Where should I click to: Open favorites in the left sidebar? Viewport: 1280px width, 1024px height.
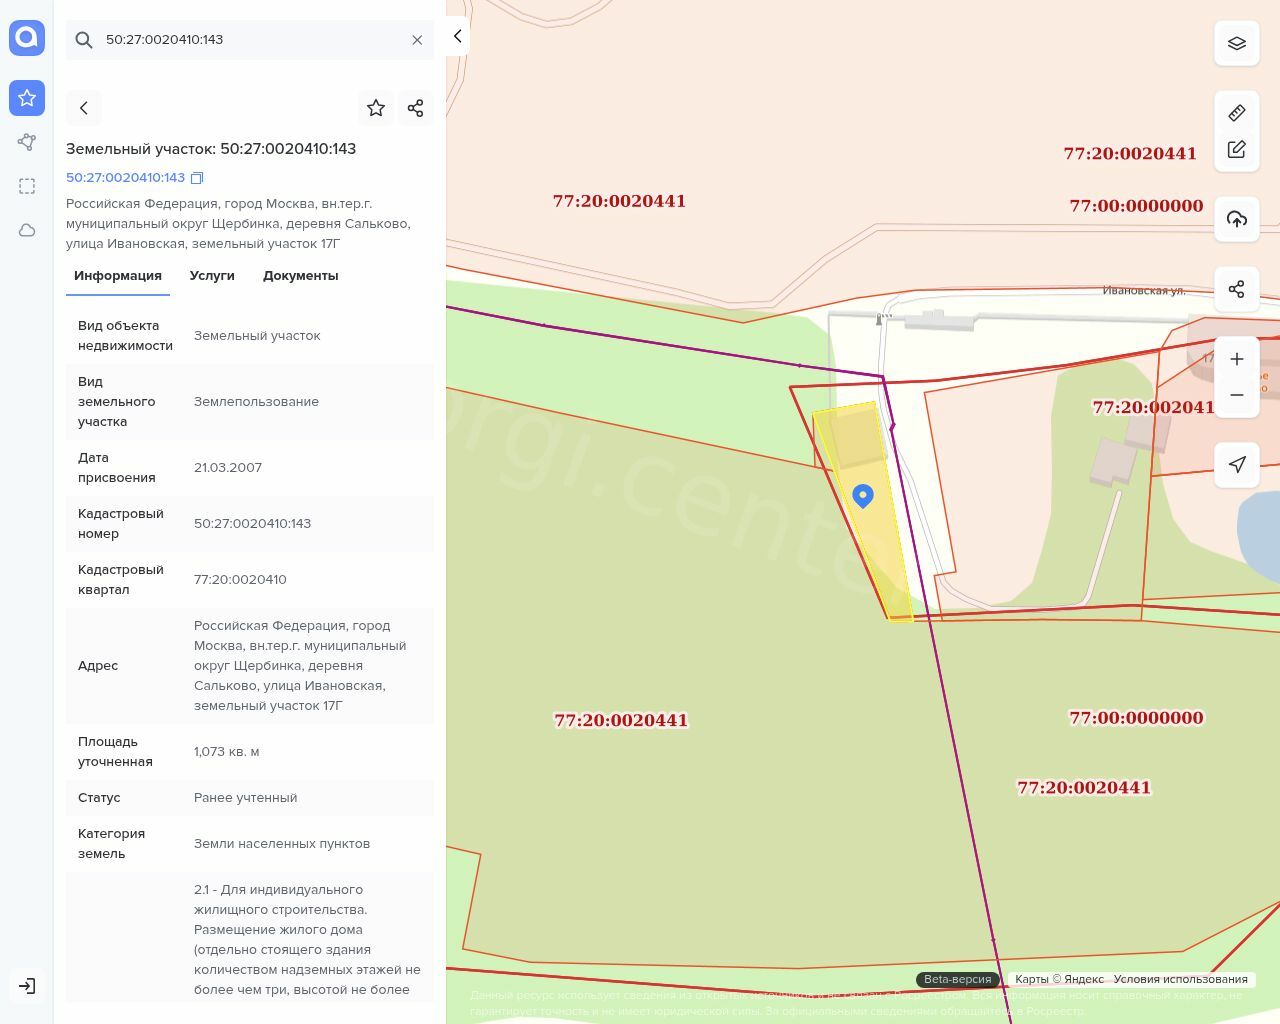coord(27,98)
